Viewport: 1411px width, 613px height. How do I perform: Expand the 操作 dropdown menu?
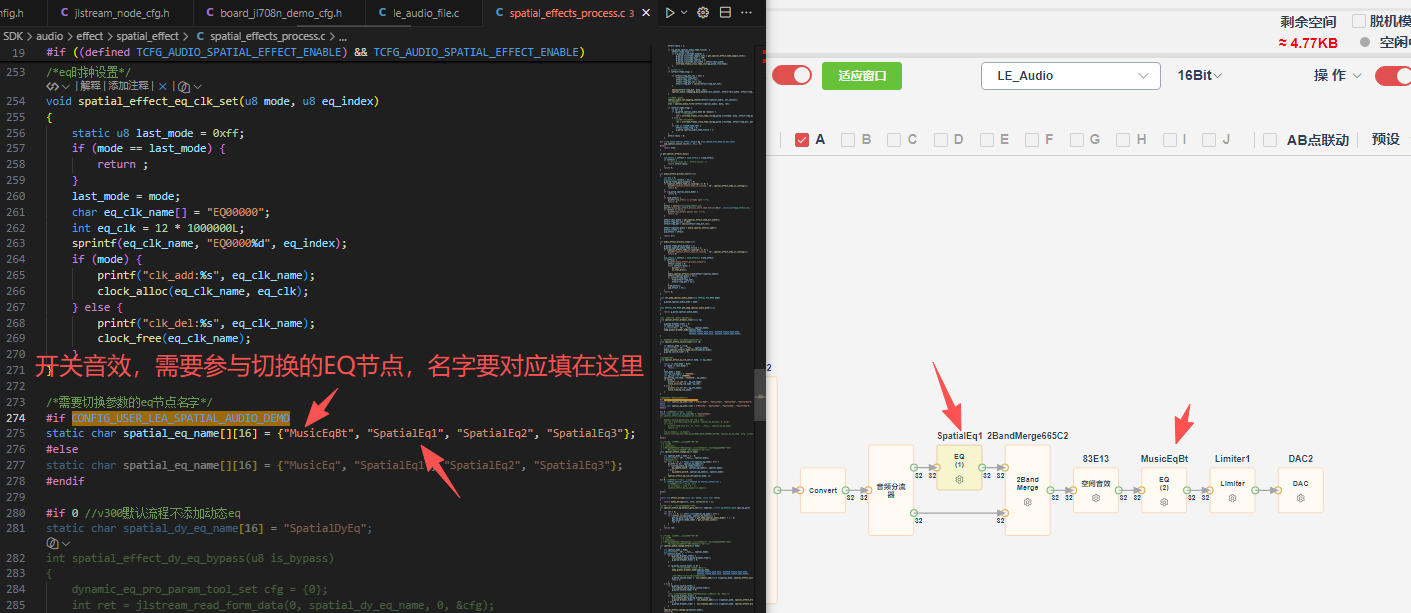pos(1337,76)
